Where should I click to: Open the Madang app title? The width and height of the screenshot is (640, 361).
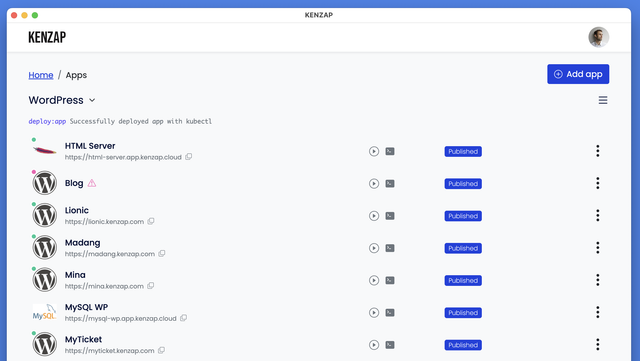click(82, 243)
